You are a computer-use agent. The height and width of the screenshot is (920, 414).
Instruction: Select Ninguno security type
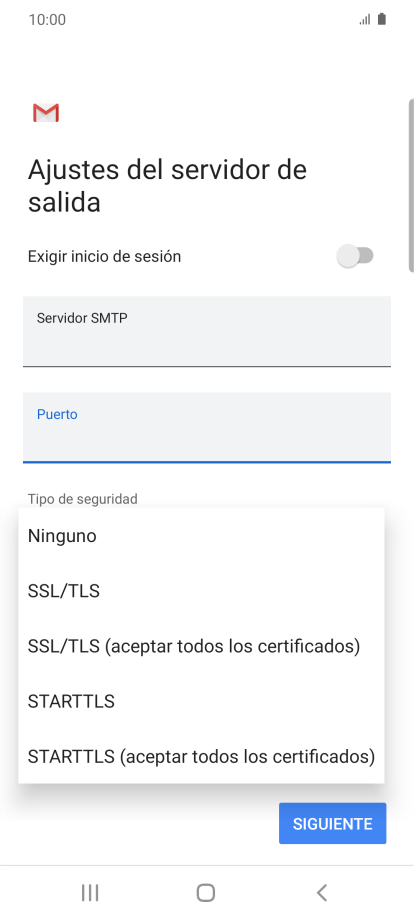coord(201,536)
